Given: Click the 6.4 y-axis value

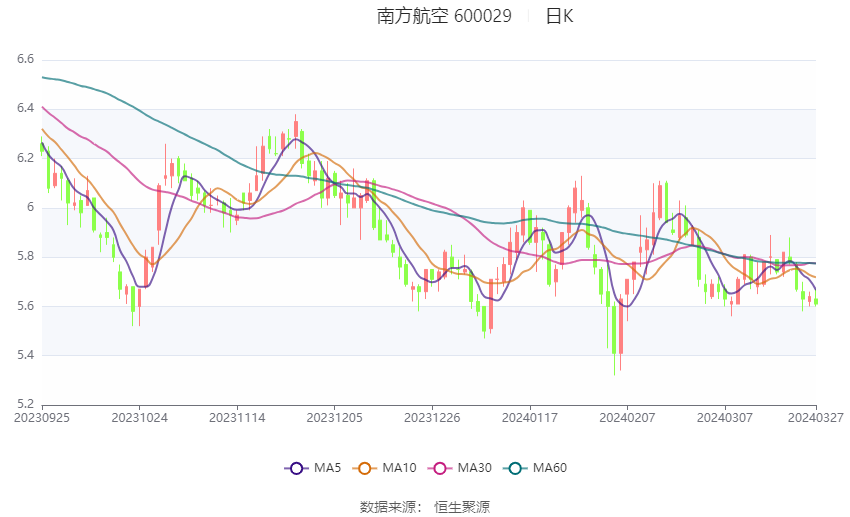Looking at the screenshot, I should click(x=25, y=108).
